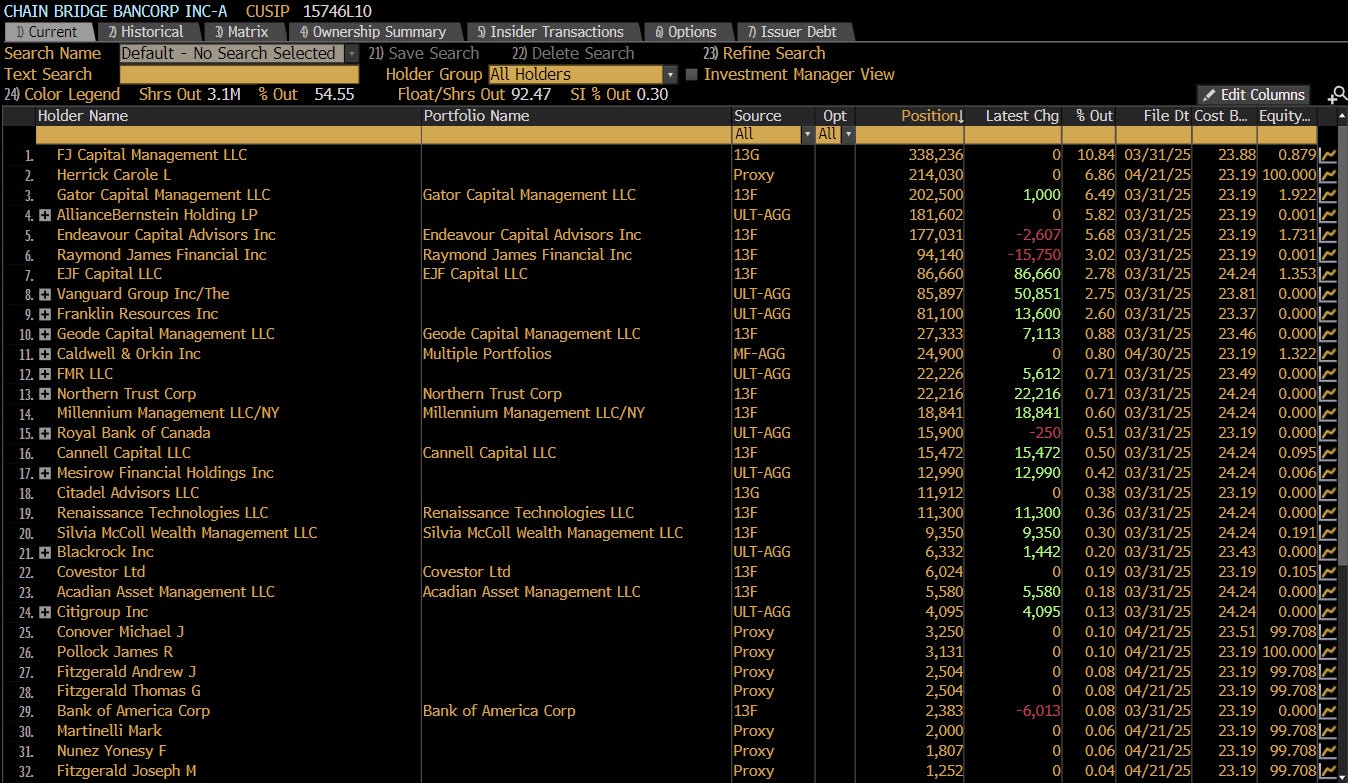Expand Caldwell & Orkin Inc row
Screen dimensions: 1348x783
coord(45,354)
